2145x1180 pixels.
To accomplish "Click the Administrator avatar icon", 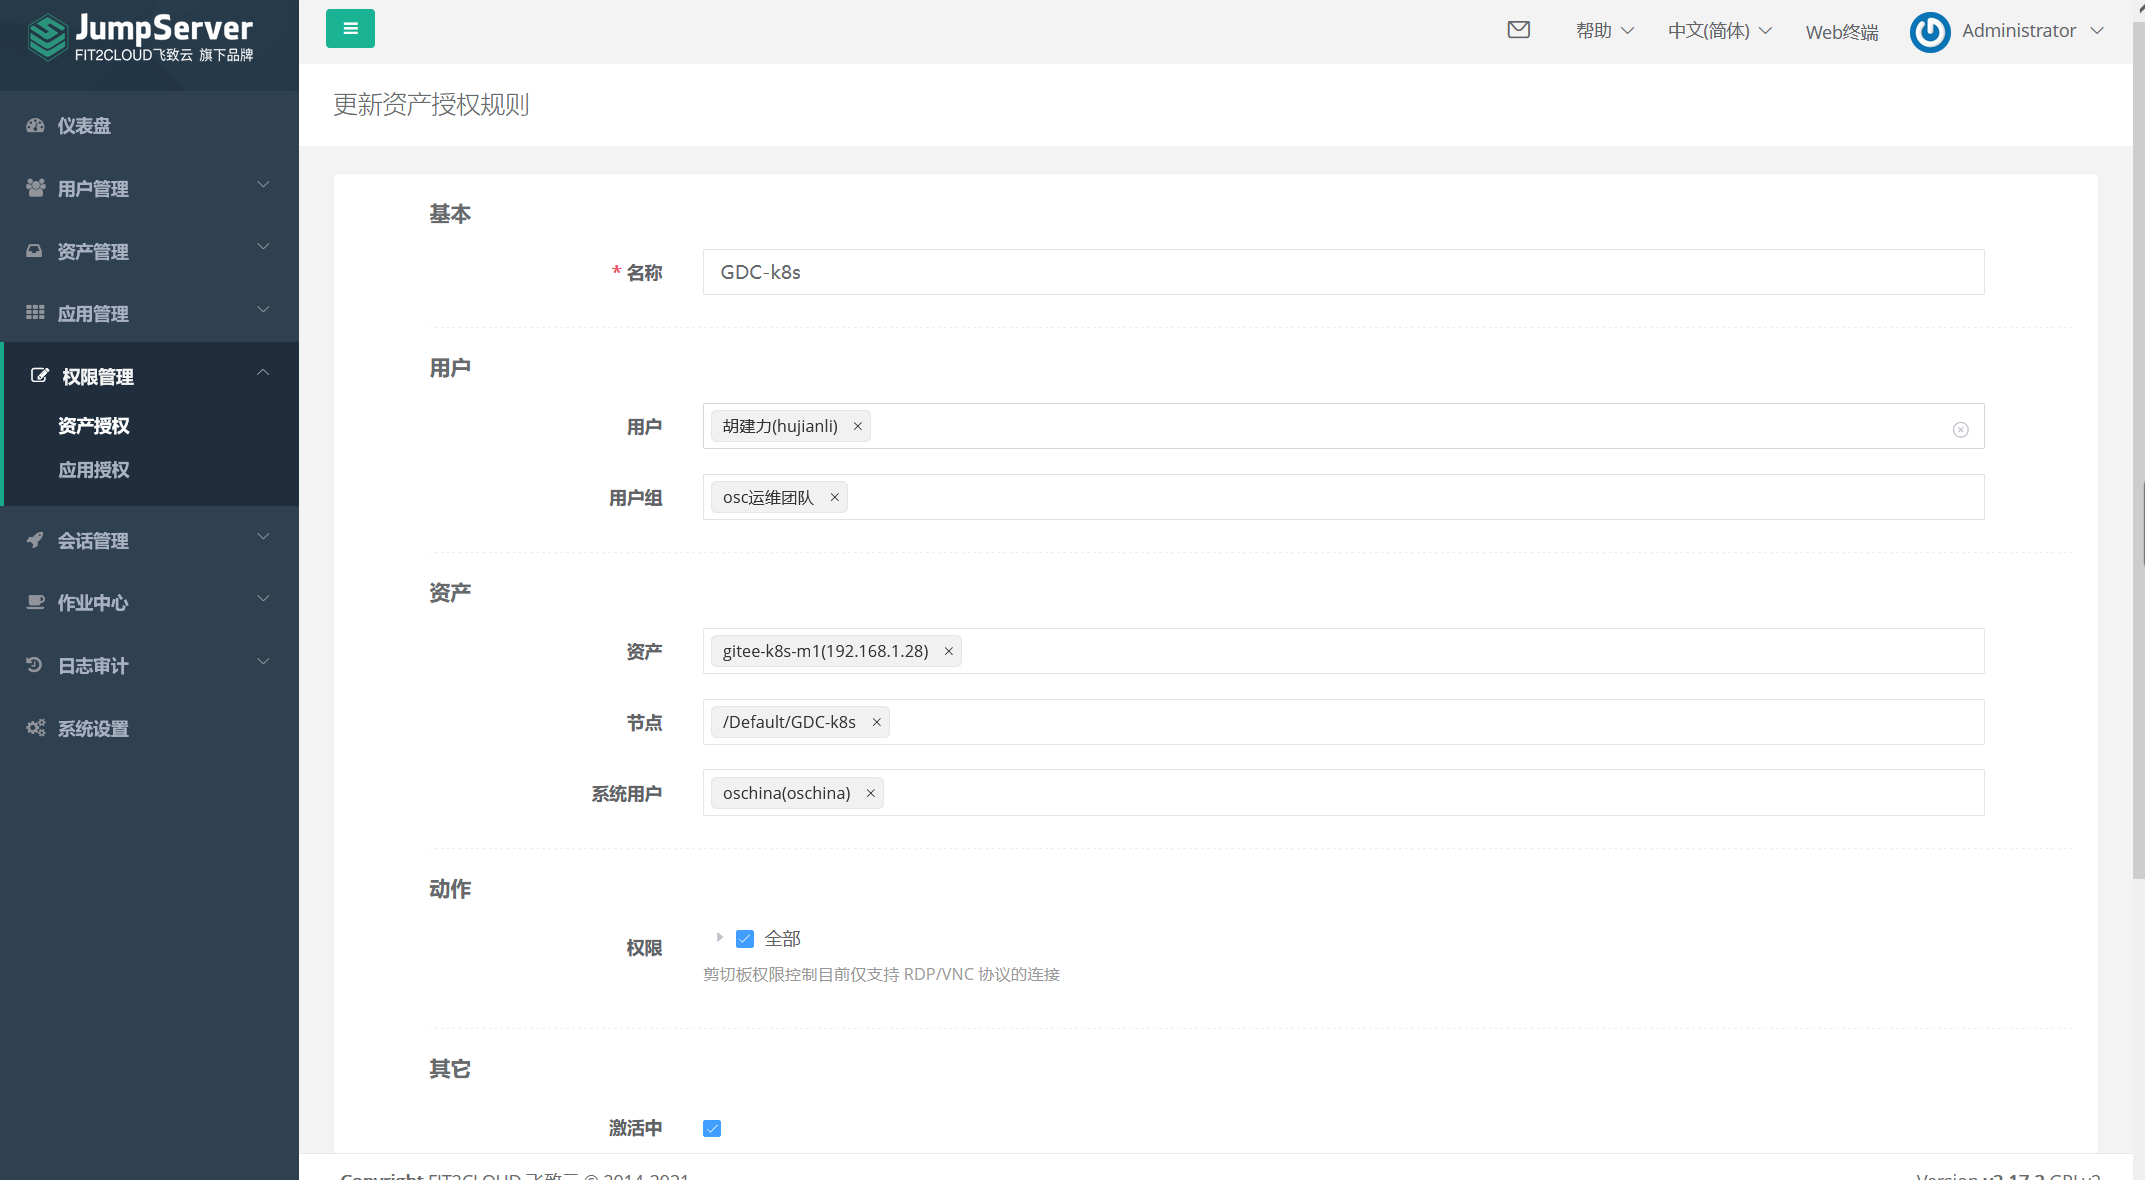I will (1930, 32).
